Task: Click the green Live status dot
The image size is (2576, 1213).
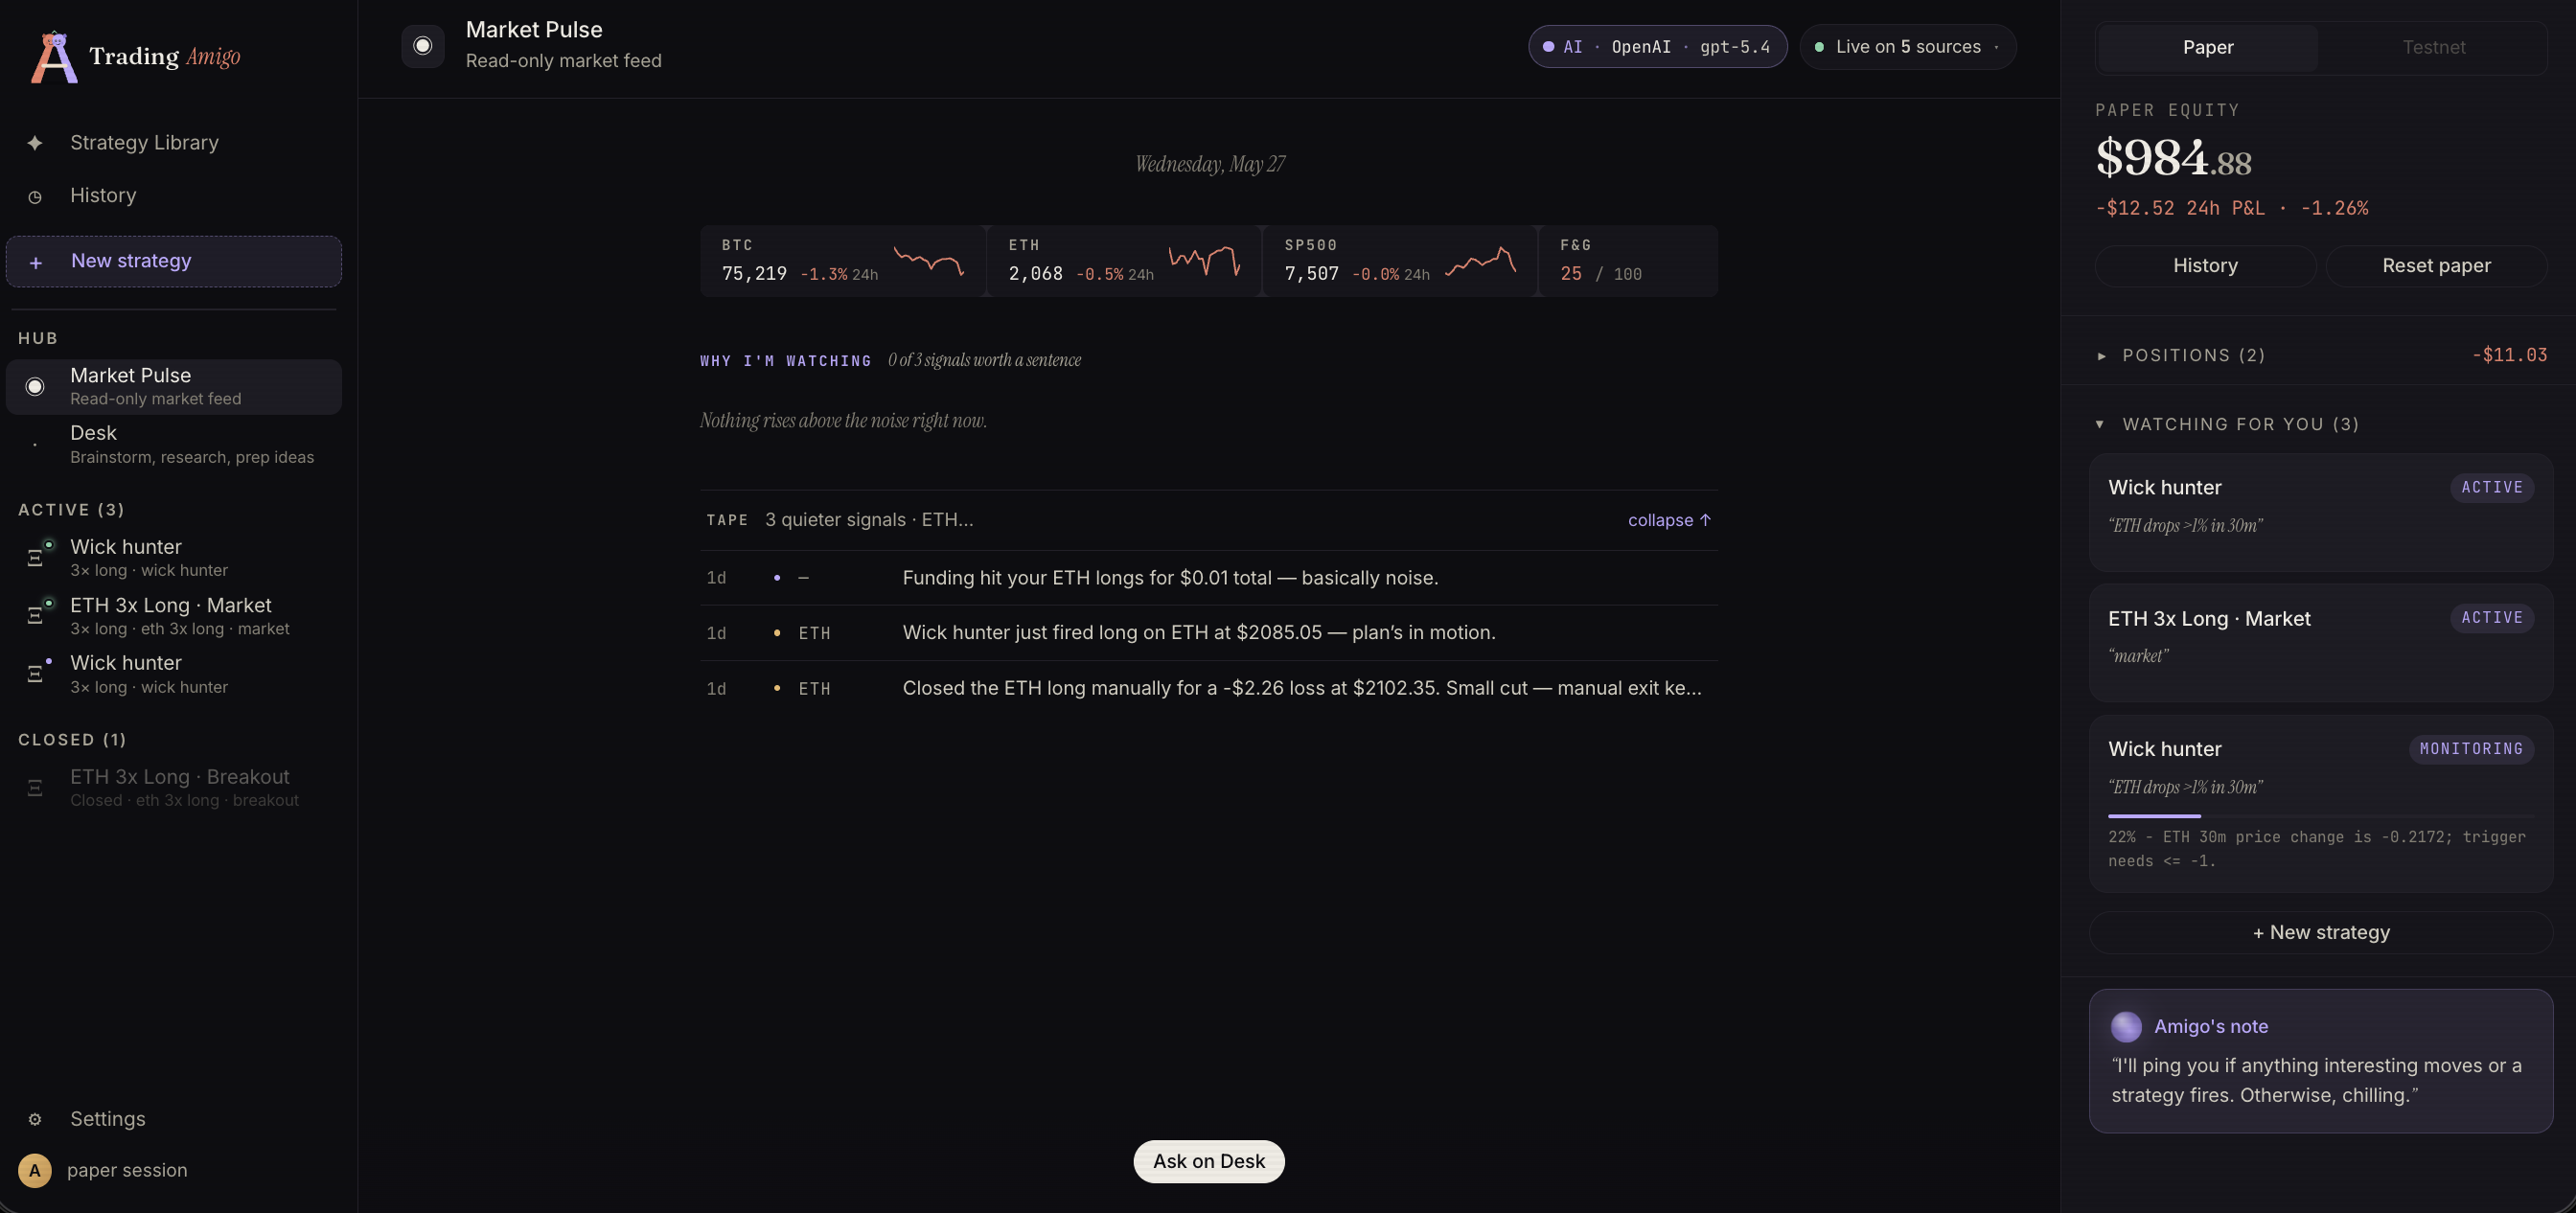Action: (1819, 47)
